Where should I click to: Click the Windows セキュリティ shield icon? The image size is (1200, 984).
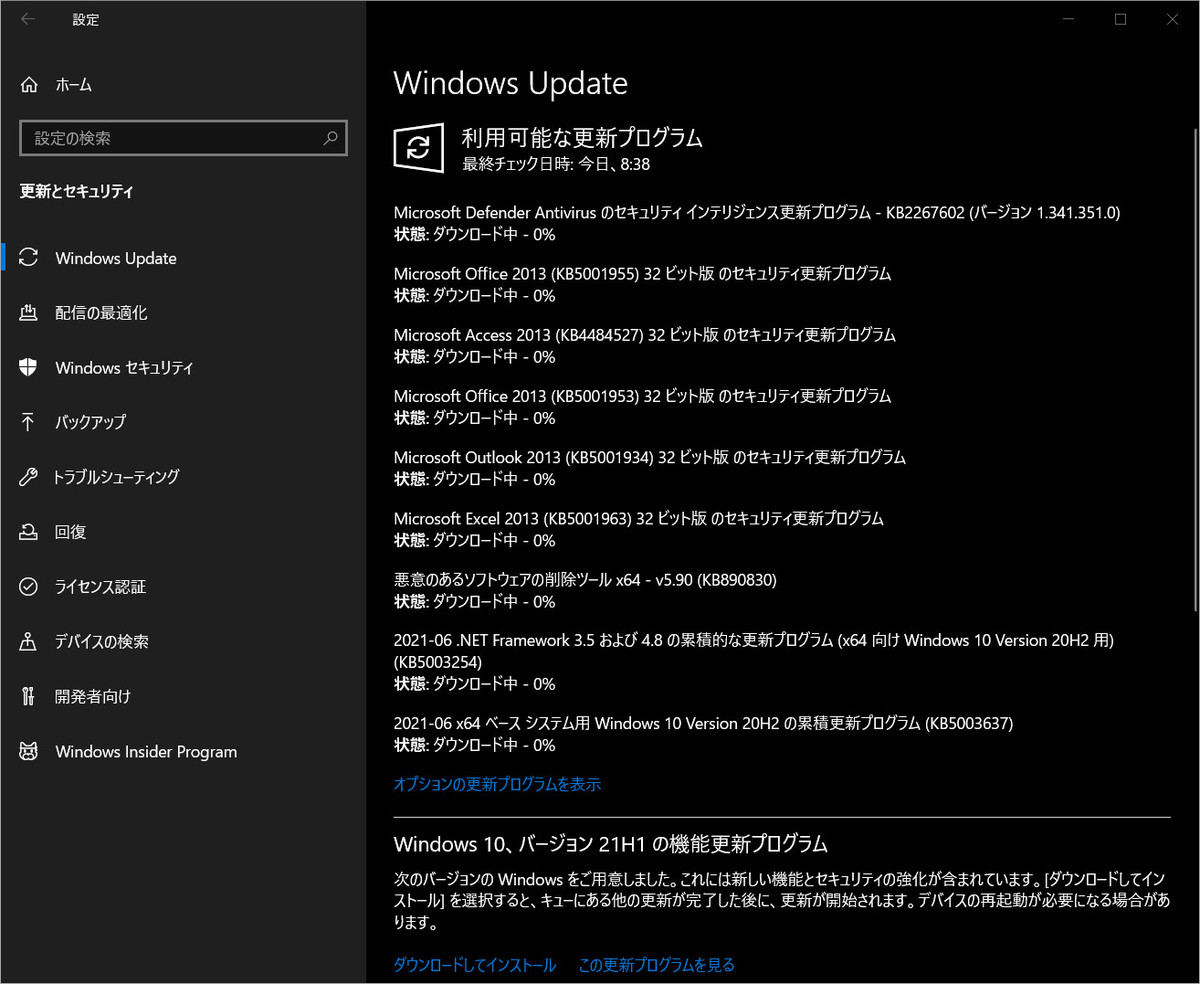(29, 367)
